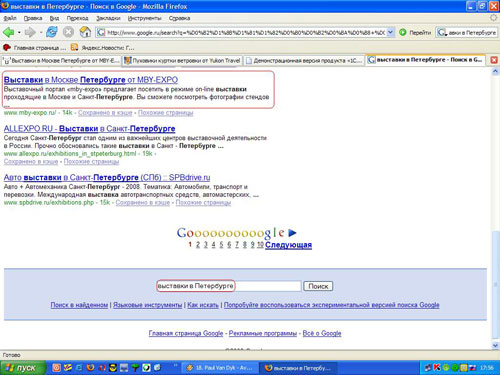The image size is (500, 375).
Task: Go to results page 5
Action: [x=221, y=245]
